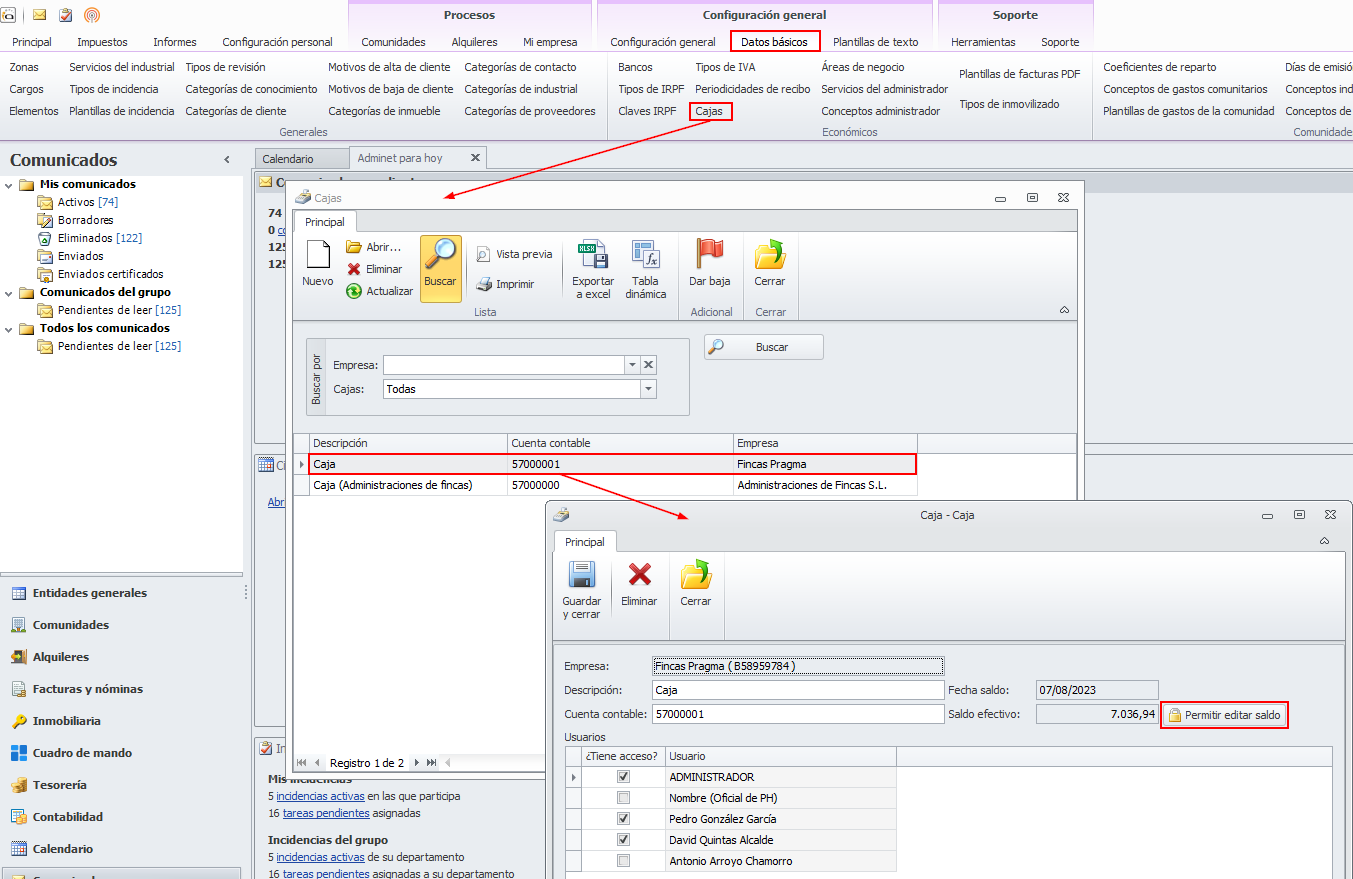The width and height of the screenshot is (1353, 879).
Task: Uncheck access for Pedro González García
Action: point(624,819)
